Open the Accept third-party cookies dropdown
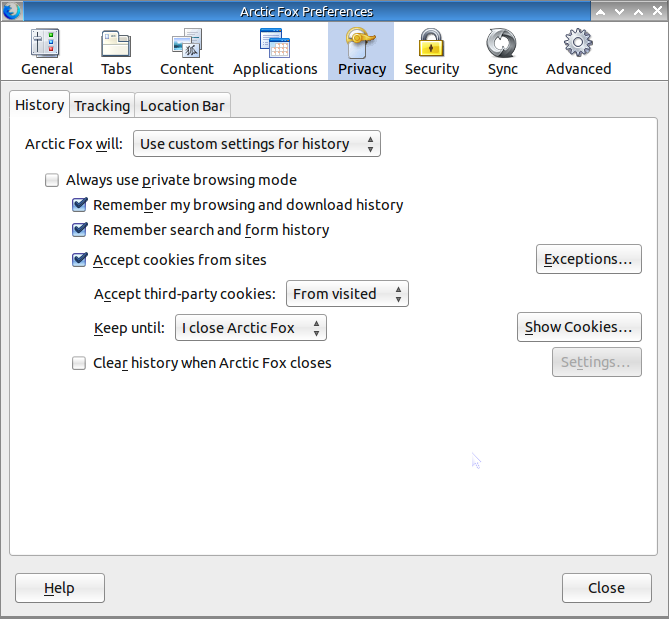 tap(347, 294)
